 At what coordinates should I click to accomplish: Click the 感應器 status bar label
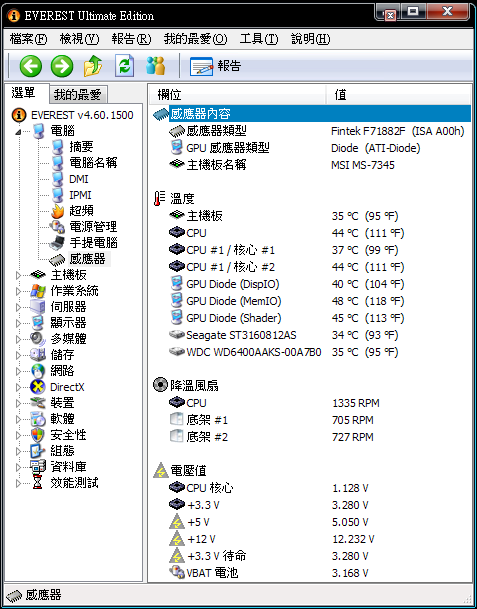point(44,595)
